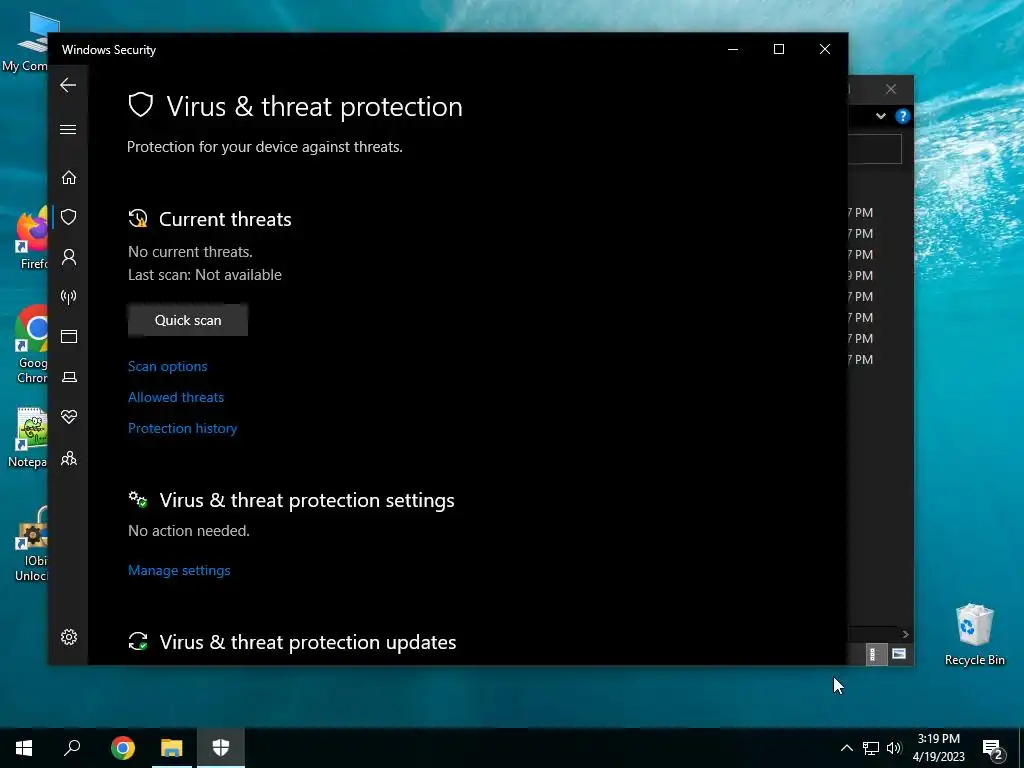Go back with the arrow in Windows Security
Image resolution: width=1024 pixels, height=768 pixels.
point(68,85)
